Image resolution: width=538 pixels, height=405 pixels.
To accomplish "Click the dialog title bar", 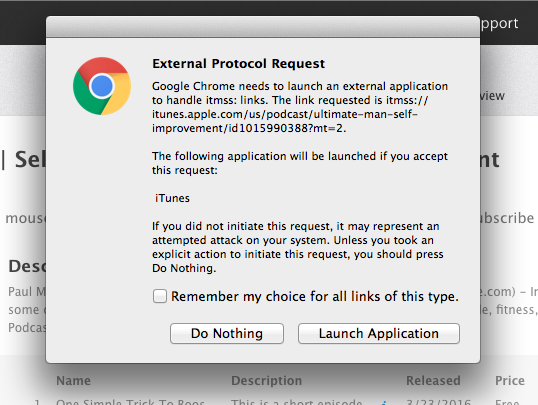I will 263,27.
